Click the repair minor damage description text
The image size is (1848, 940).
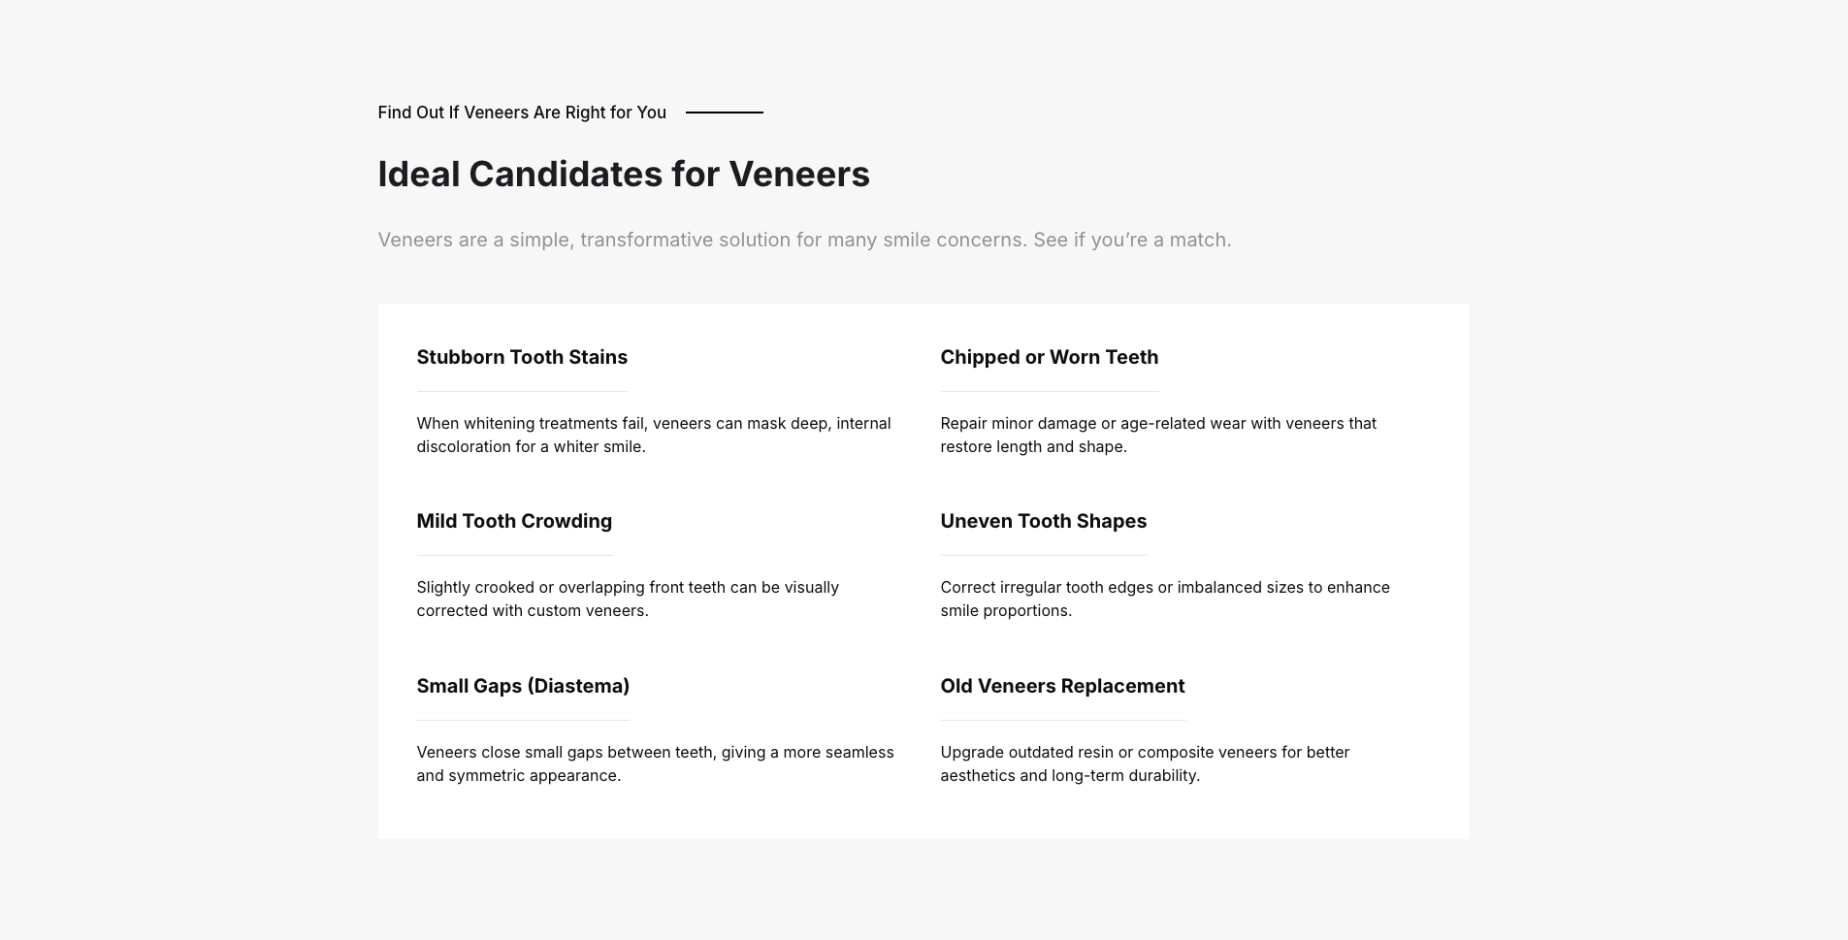coord(1158,435)
